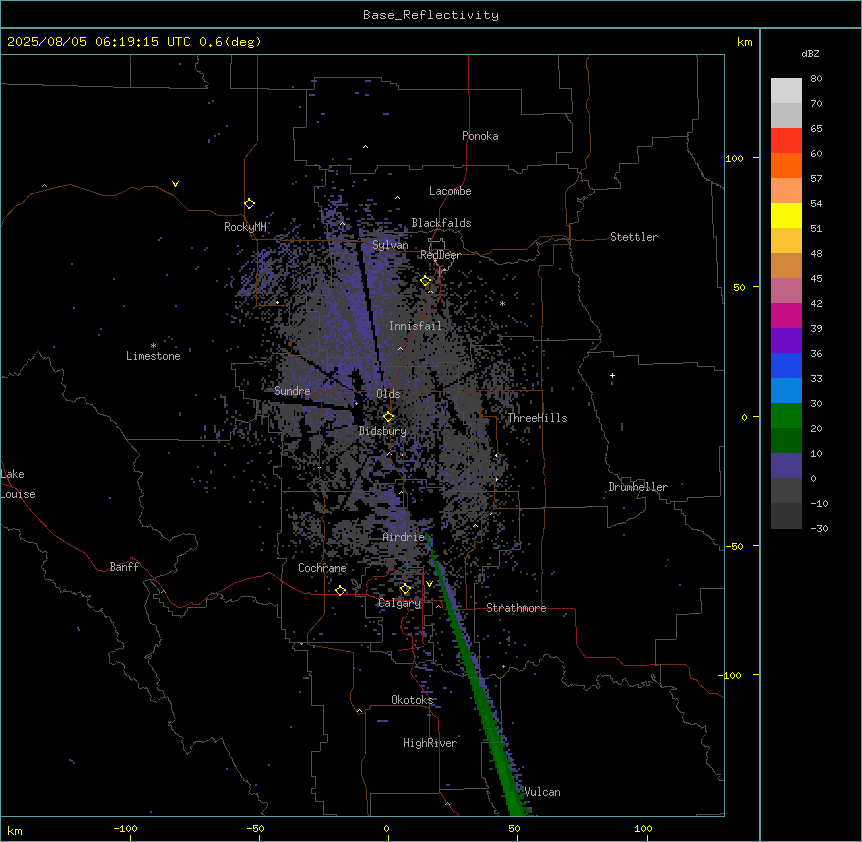Click the dBZ legend heading

pyautogui.click(x=810, y=53)
